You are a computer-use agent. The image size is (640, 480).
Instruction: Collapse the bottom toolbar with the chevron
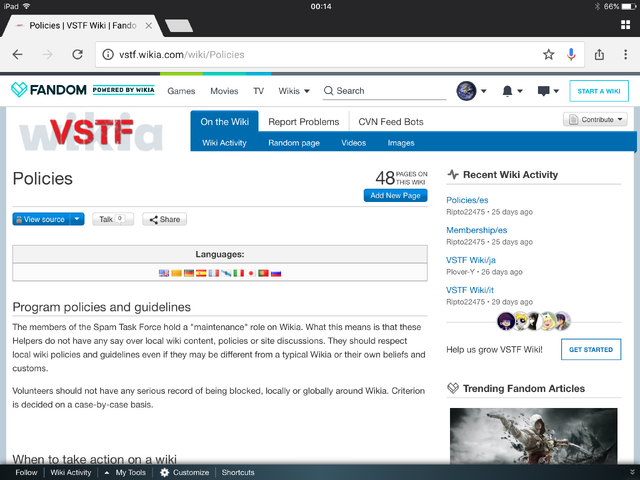coord(632,472)
